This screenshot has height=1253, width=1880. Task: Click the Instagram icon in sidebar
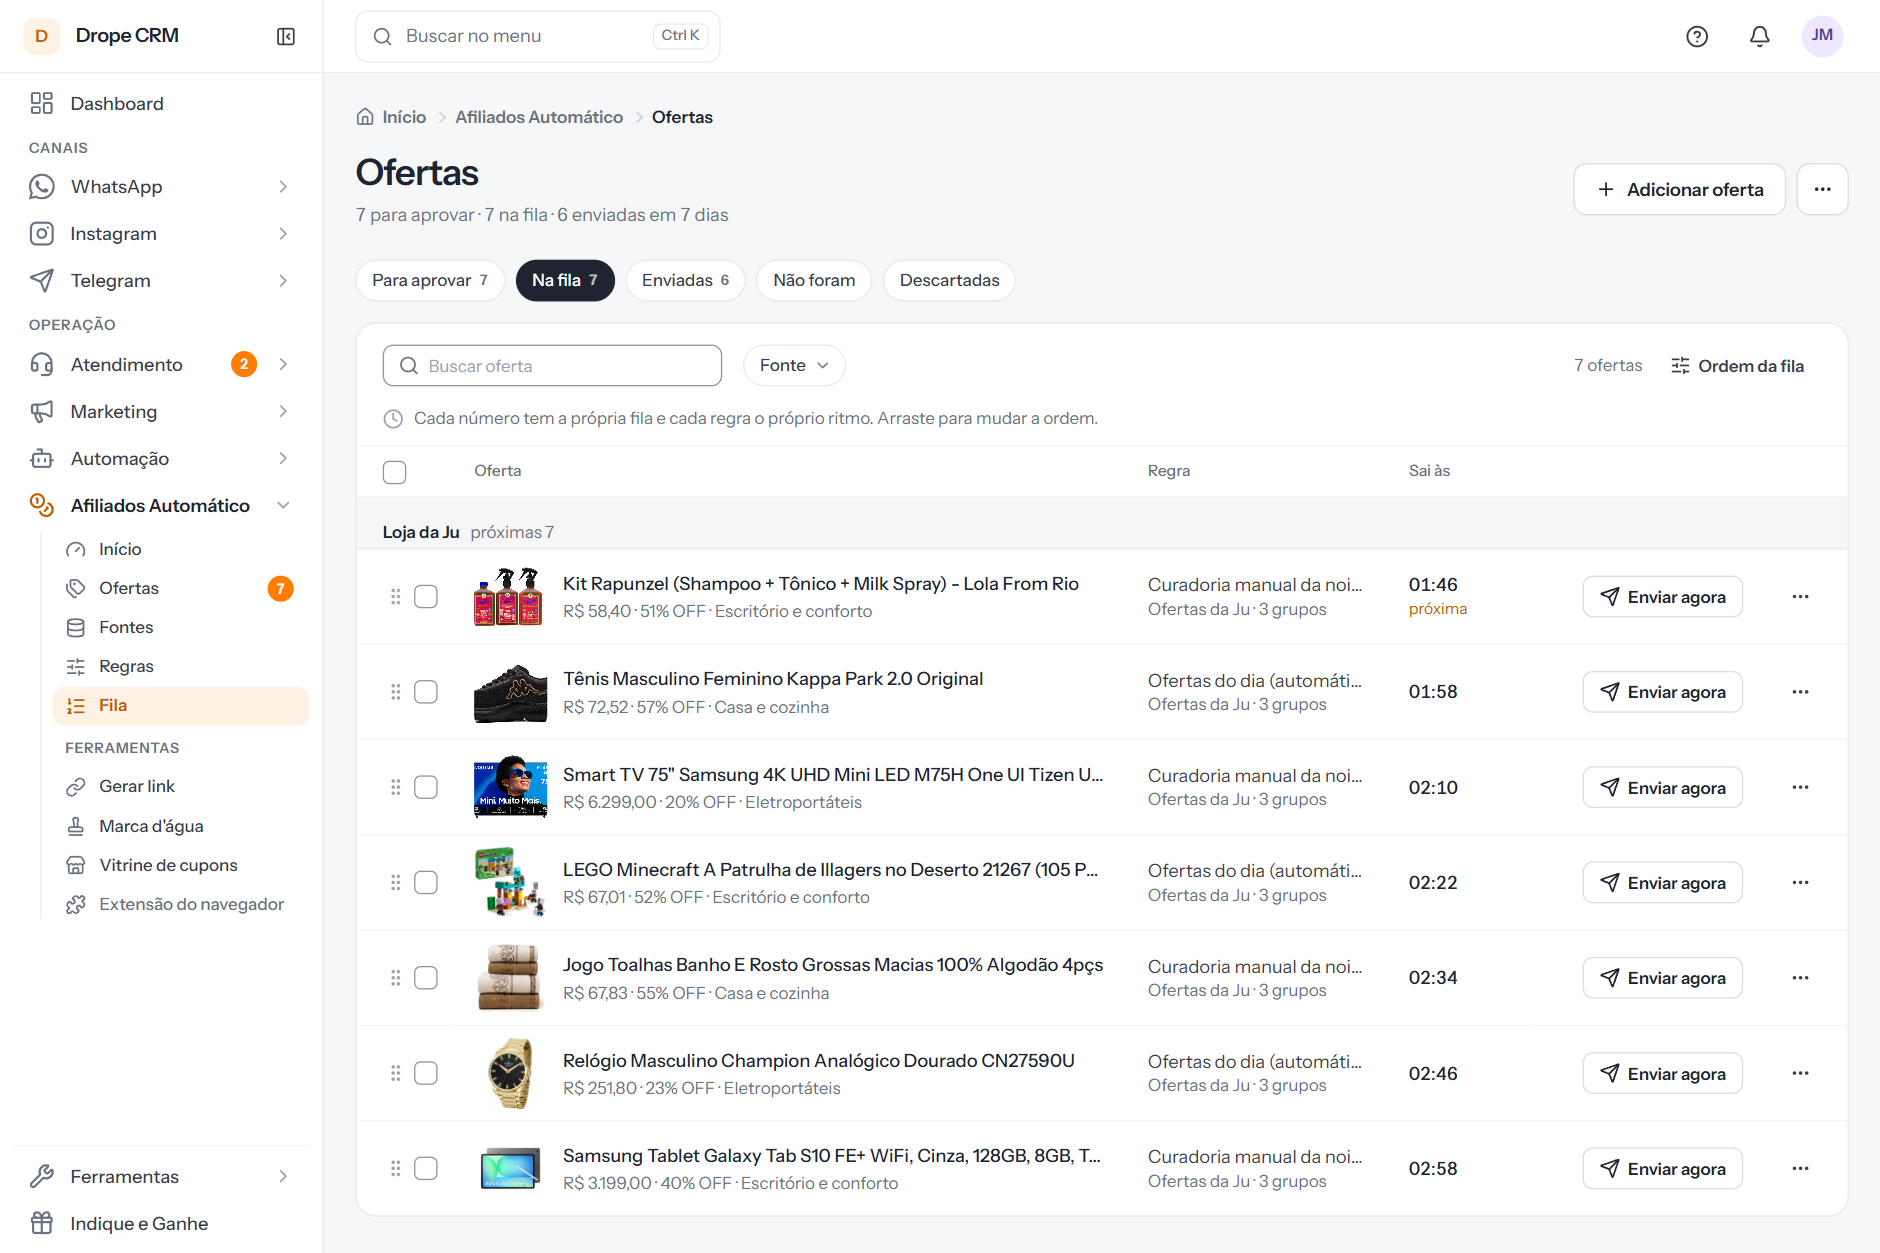(42, 234)
